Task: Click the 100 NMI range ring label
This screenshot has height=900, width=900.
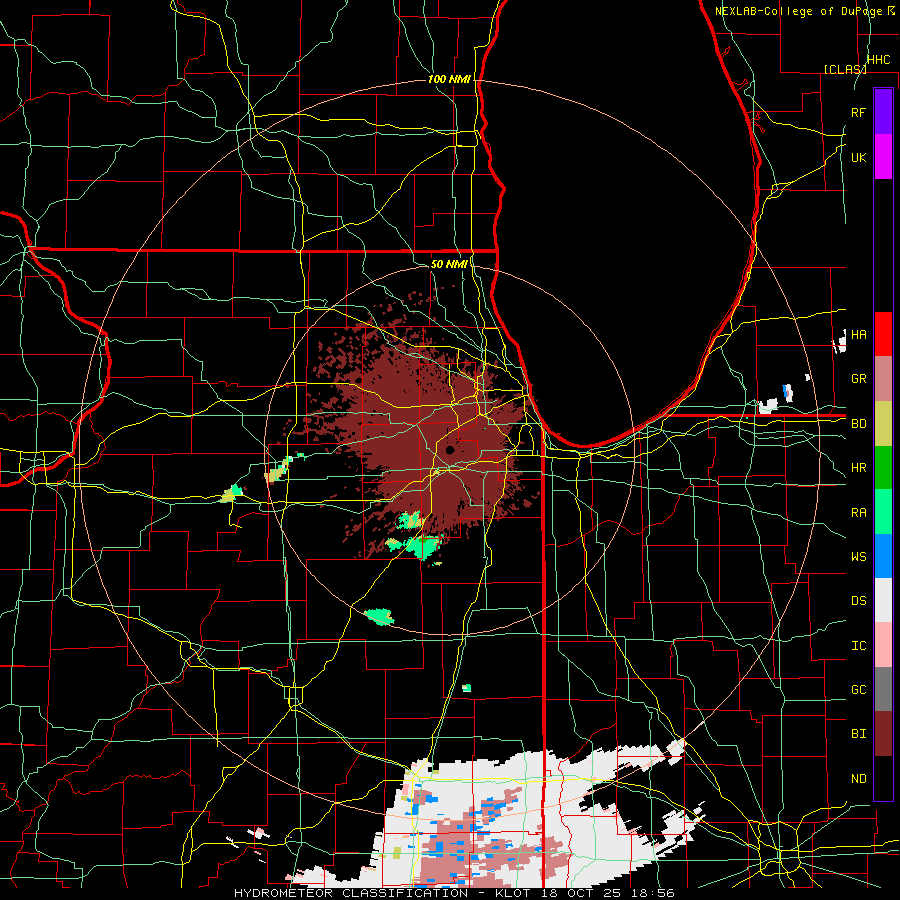Action: pyautogui.click(x=449, y=79)
